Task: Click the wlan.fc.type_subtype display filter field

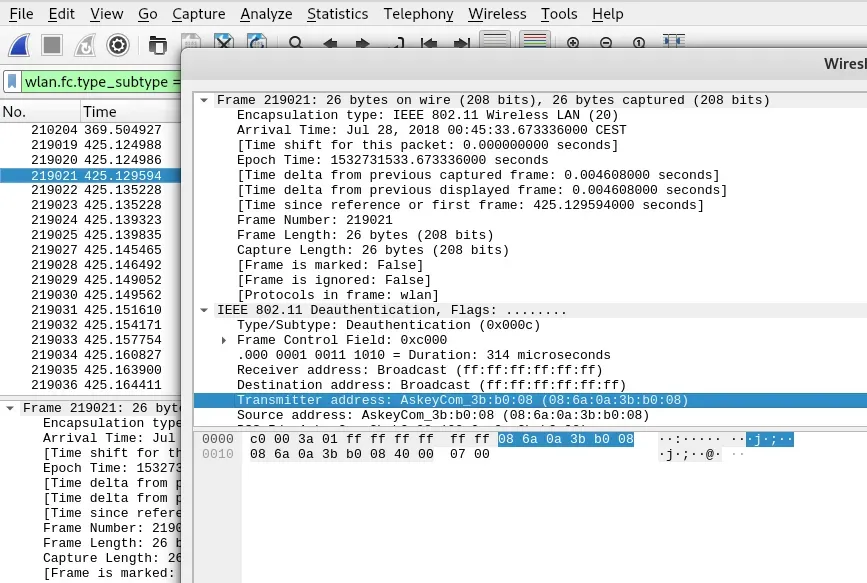Action: tap(102, 81)
